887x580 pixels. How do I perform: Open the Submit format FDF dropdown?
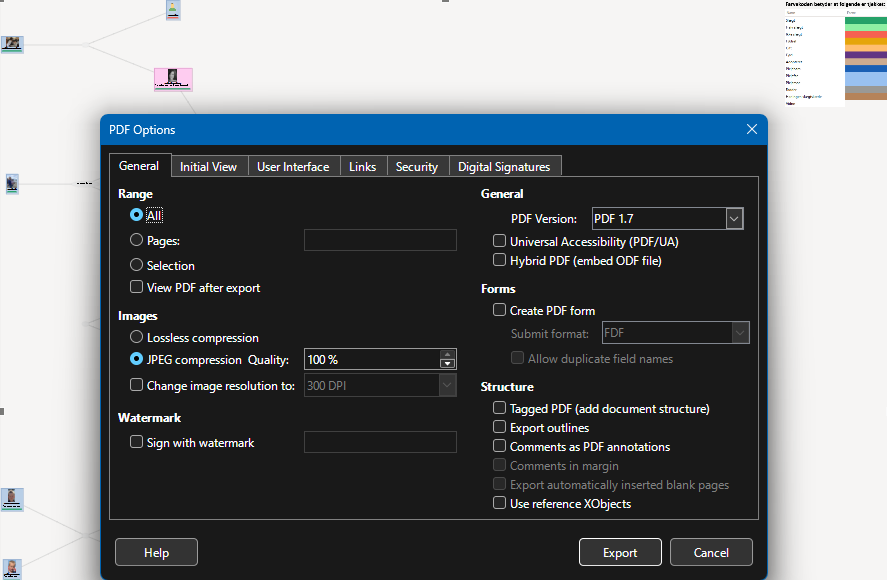click(x=740, y=333)
